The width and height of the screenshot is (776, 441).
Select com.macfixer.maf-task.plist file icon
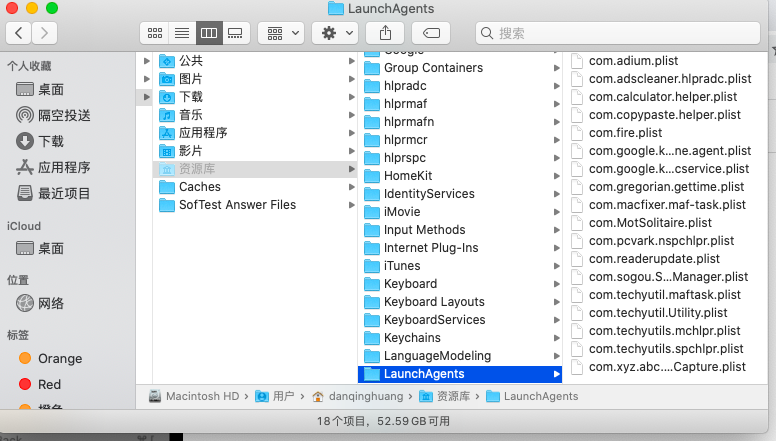coord(577,205)
